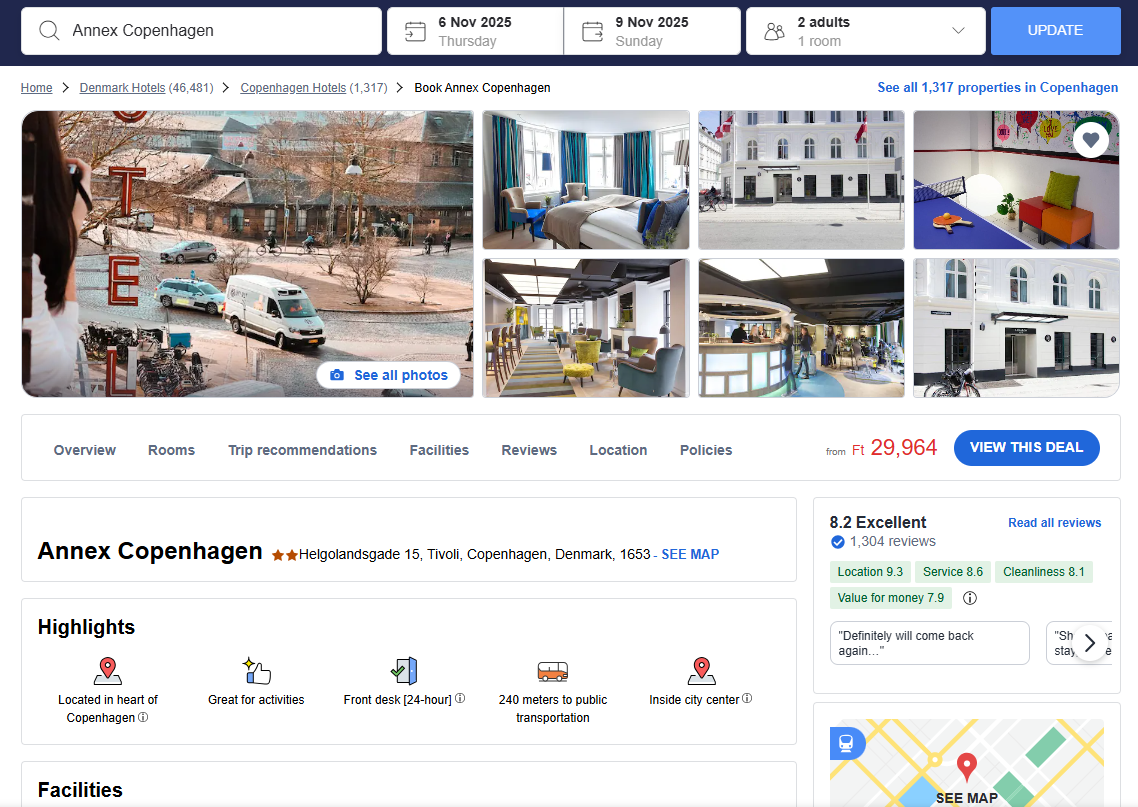1138x807 pixels.
Task: Open the reception desk photo
Action: pyautogui.click(x=801, y=328)
